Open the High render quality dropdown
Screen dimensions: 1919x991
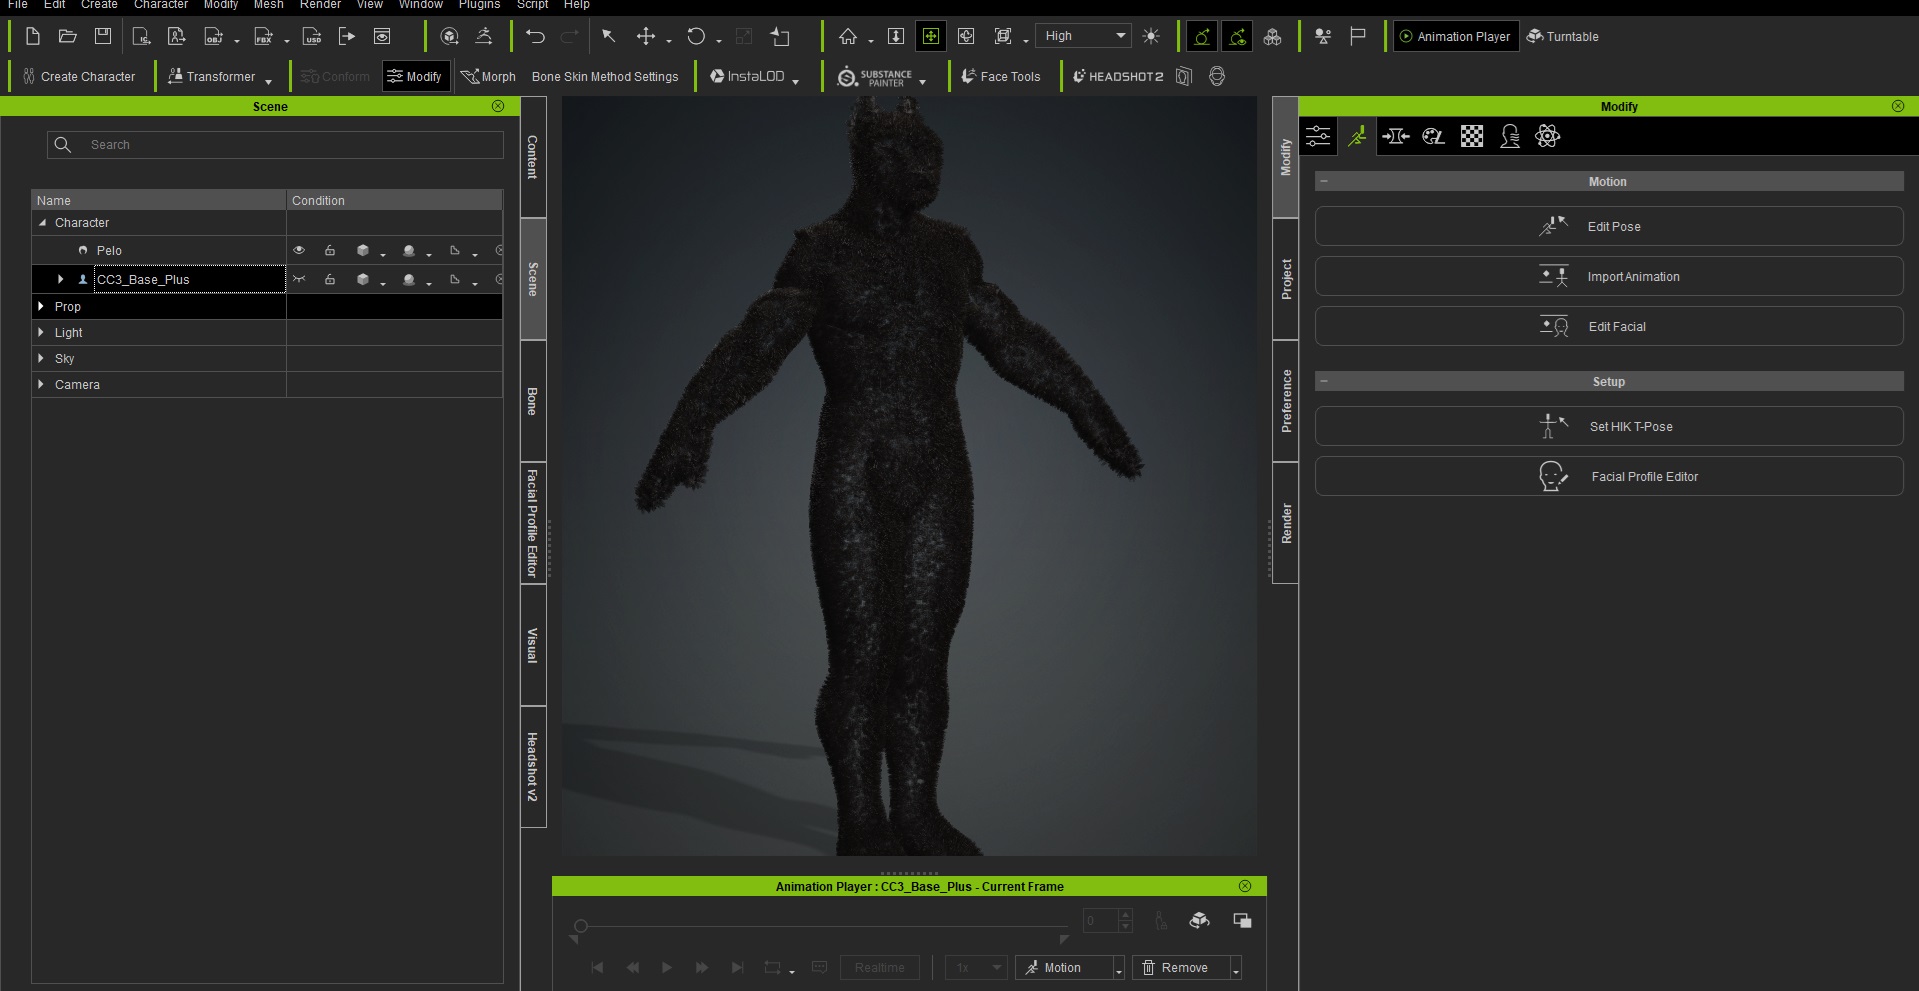(x=1084, y=36)
